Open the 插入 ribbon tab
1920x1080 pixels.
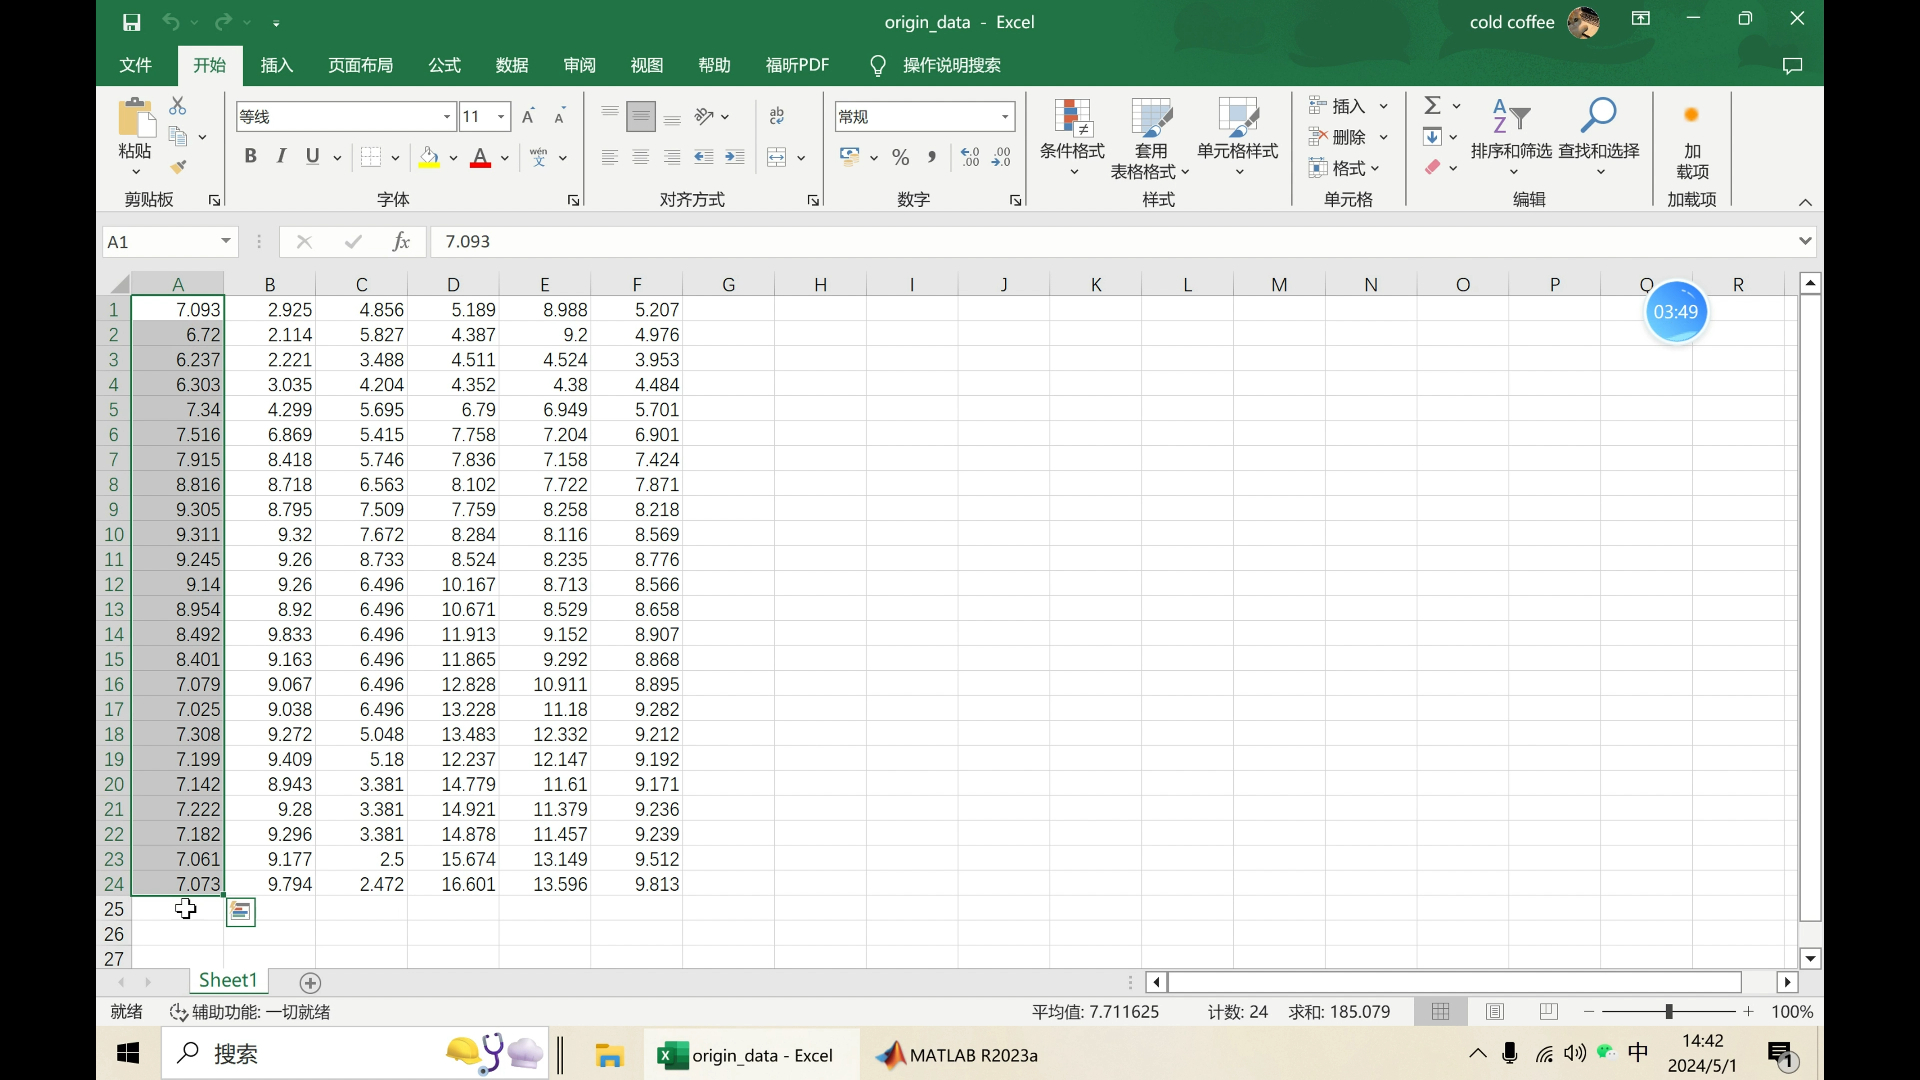point(276,65)
